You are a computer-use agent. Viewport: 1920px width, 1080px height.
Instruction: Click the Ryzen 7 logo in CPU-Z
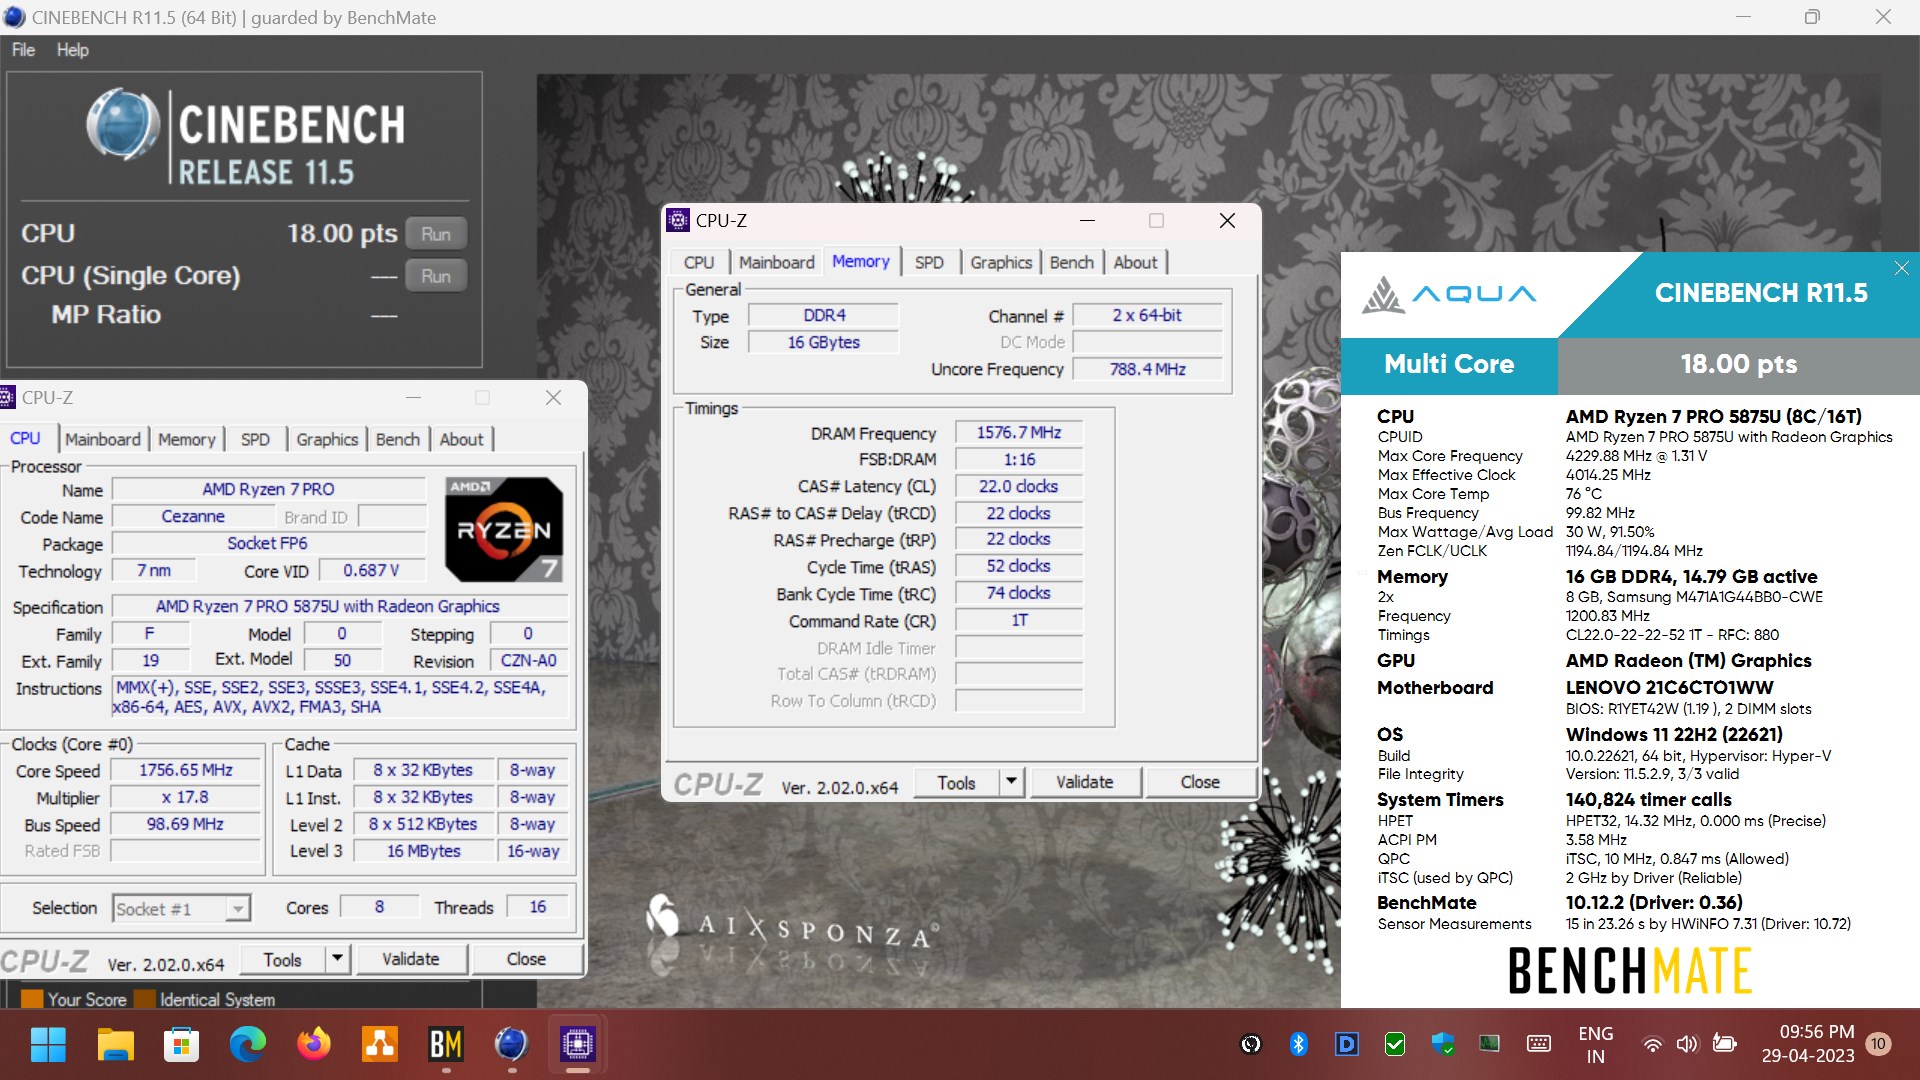coord(503,529)
